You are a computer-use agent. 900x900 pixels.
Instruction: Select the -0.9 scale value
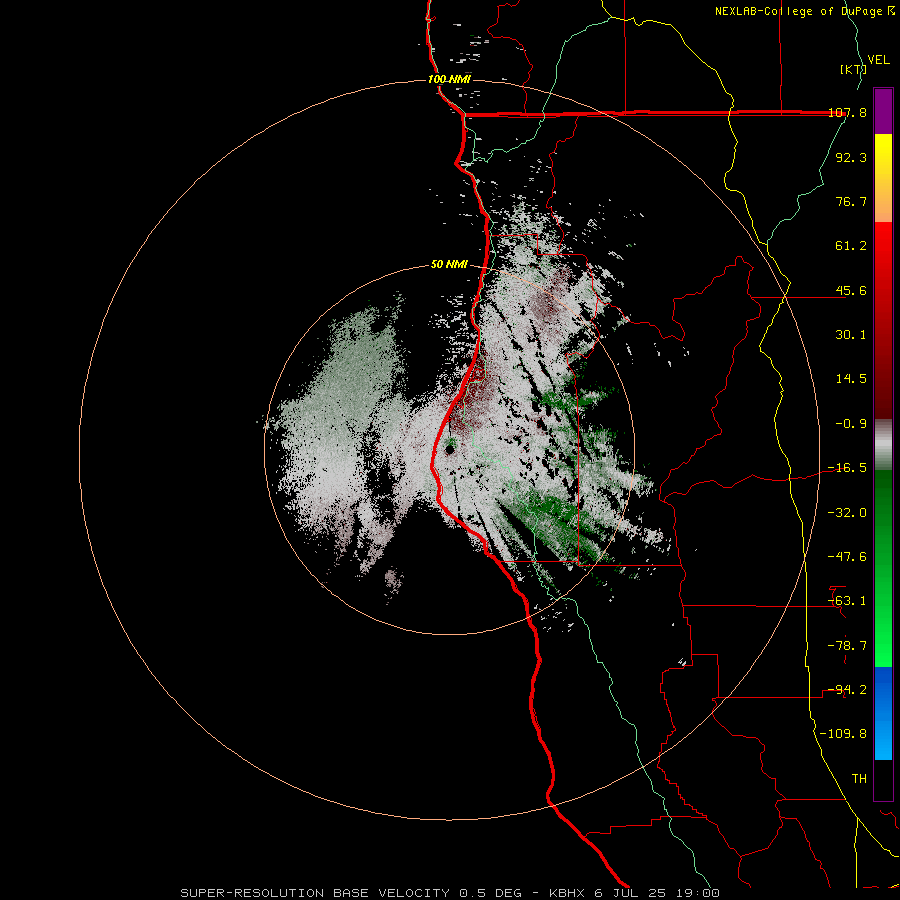click(x=851, y=424)
